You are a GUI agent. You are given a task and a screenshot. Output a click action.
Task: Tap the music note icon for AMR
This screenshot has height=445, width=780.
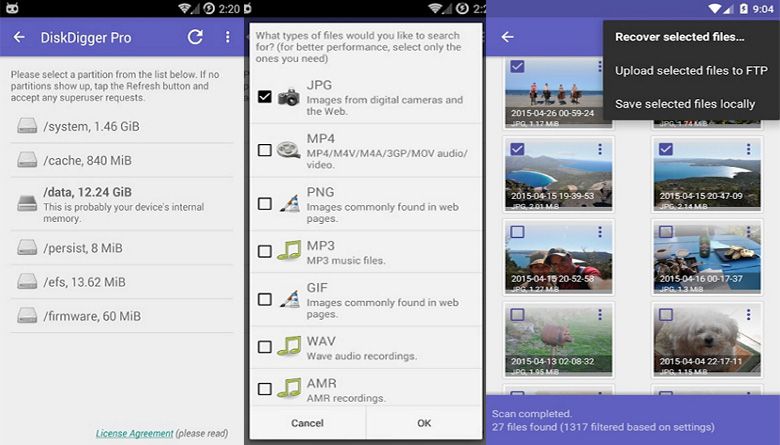(x=289, y=388)
